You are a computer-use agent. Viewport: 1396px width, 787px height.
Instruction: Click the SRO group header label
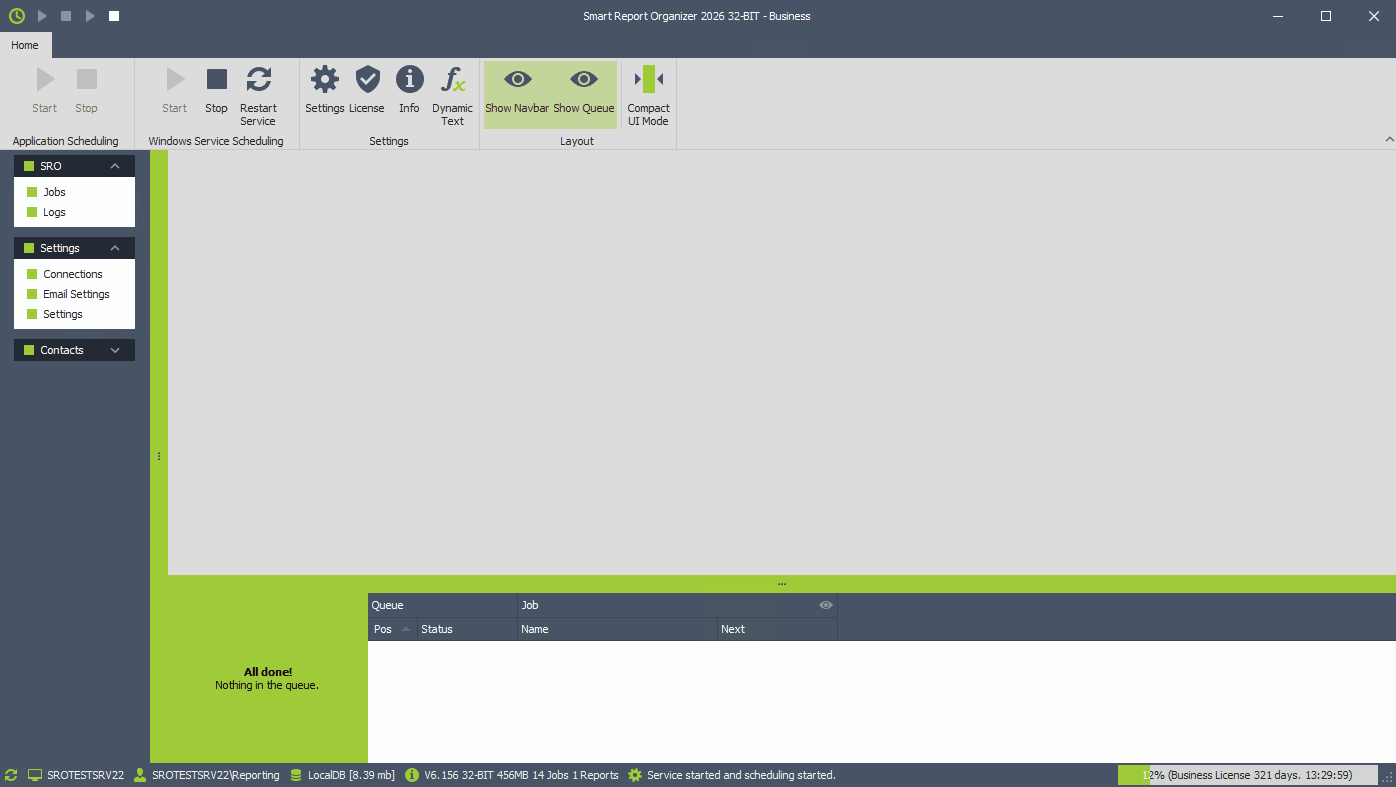pos(51,166)
